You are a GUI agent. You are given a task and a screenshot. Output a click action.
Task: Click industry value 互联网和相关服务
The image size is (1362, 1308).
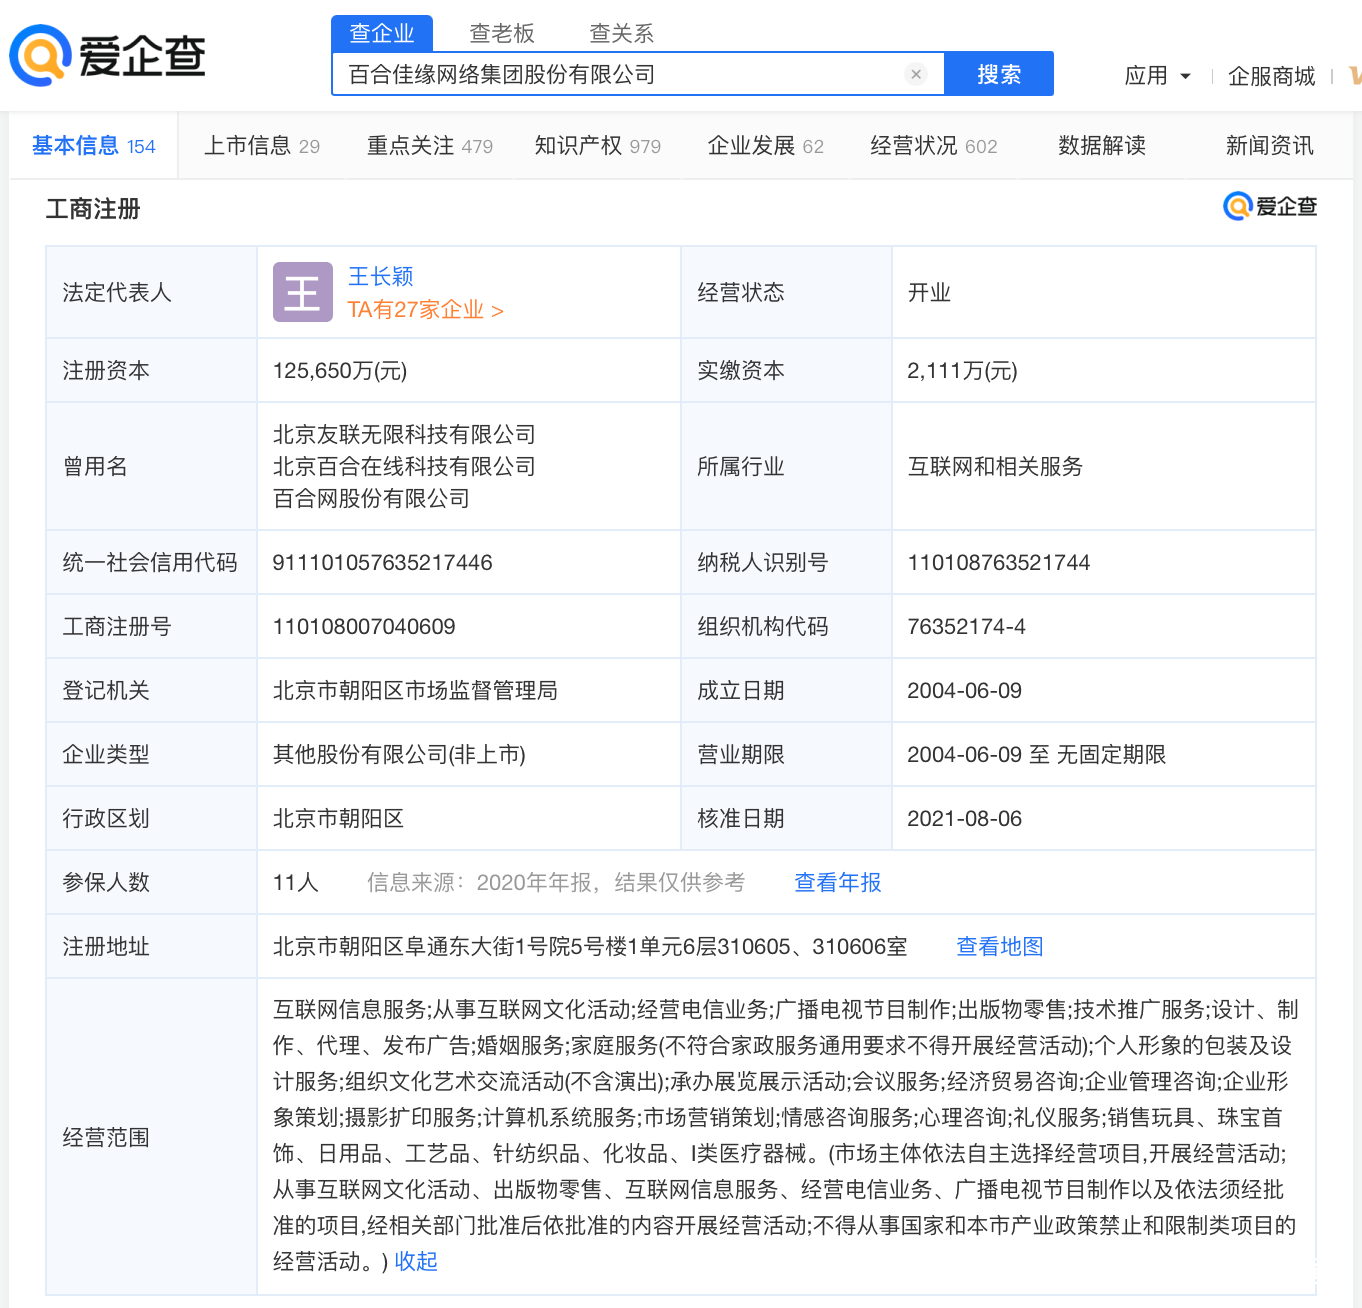995,467
